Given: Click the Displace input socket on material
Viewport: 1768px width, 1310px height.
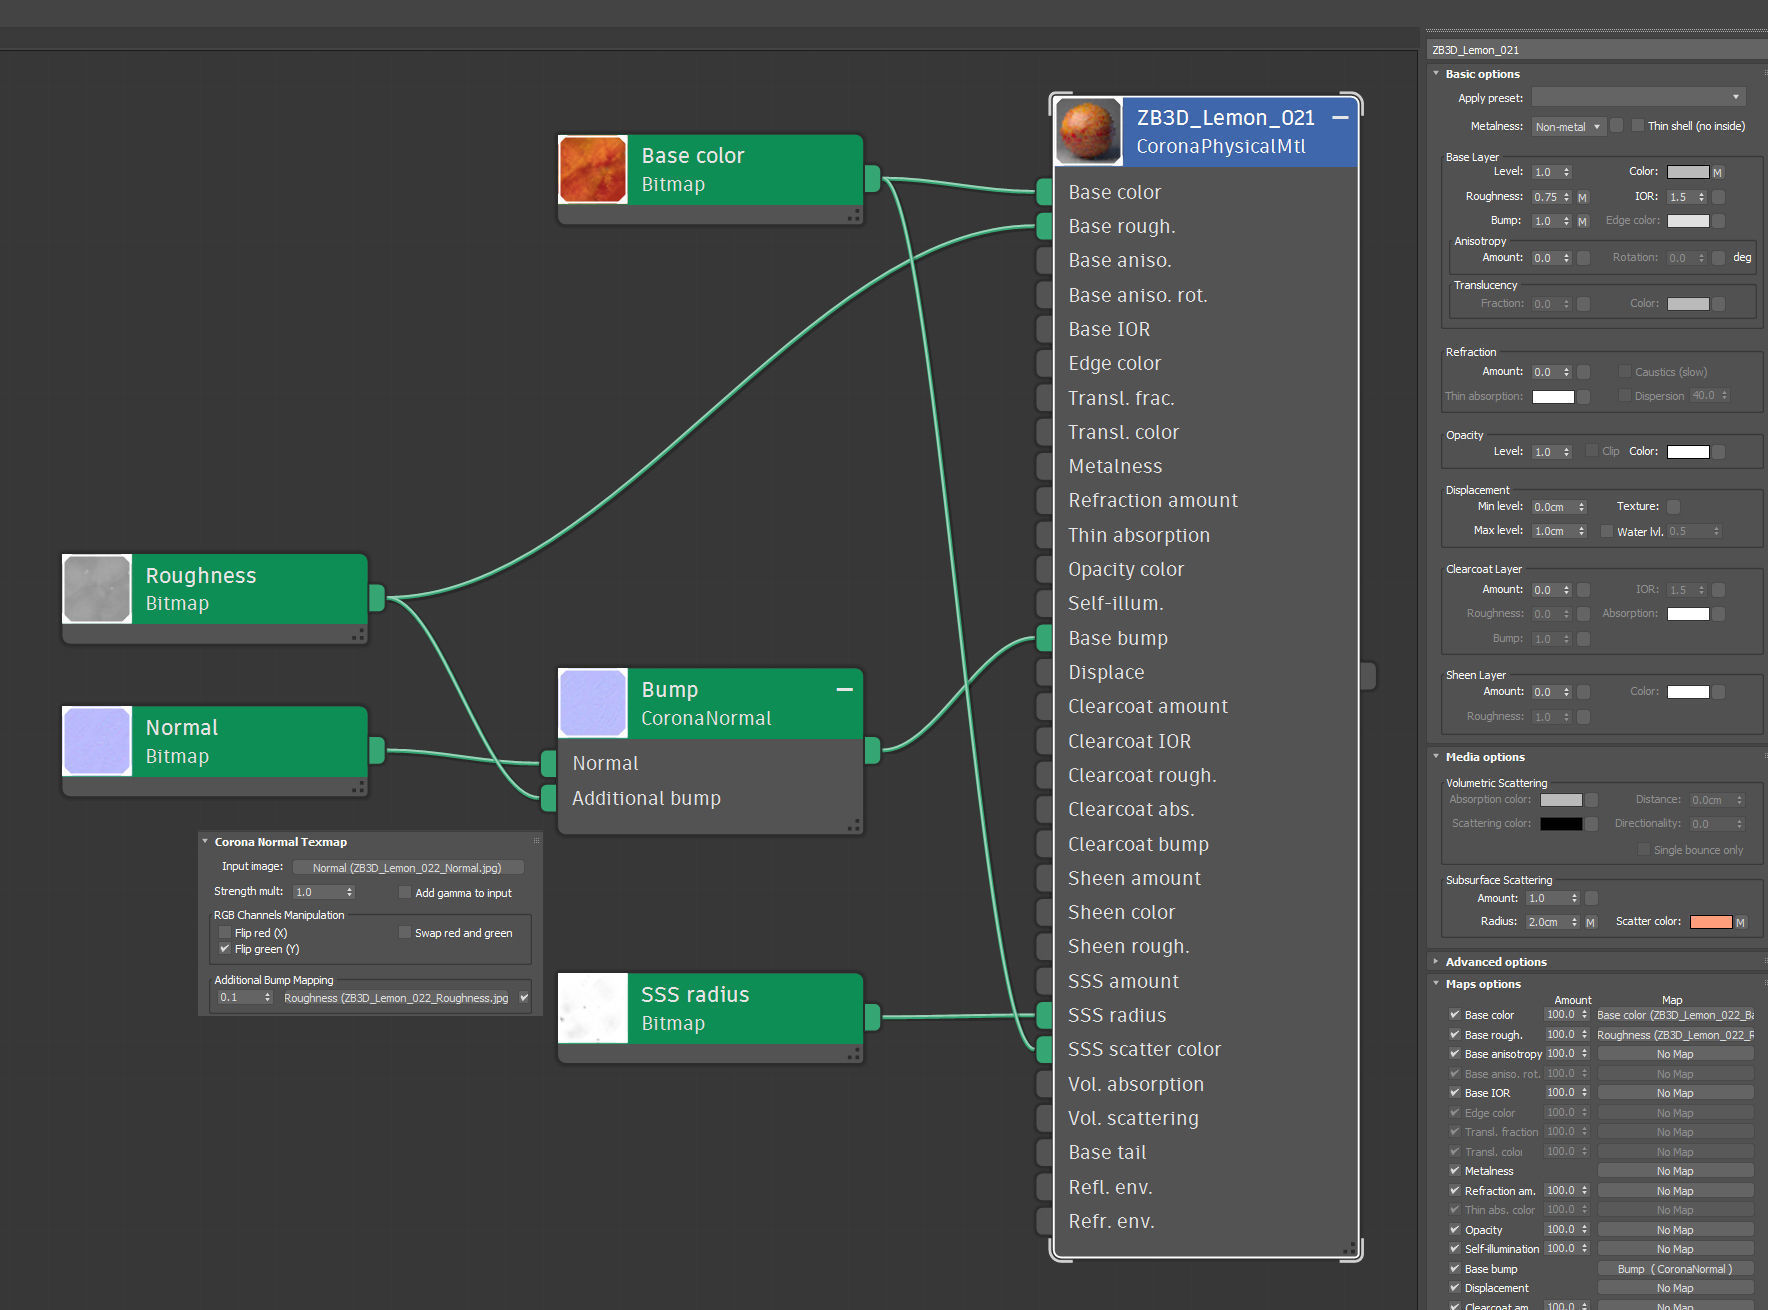Looking at the screenshot, I should (x=1044, y=672).
